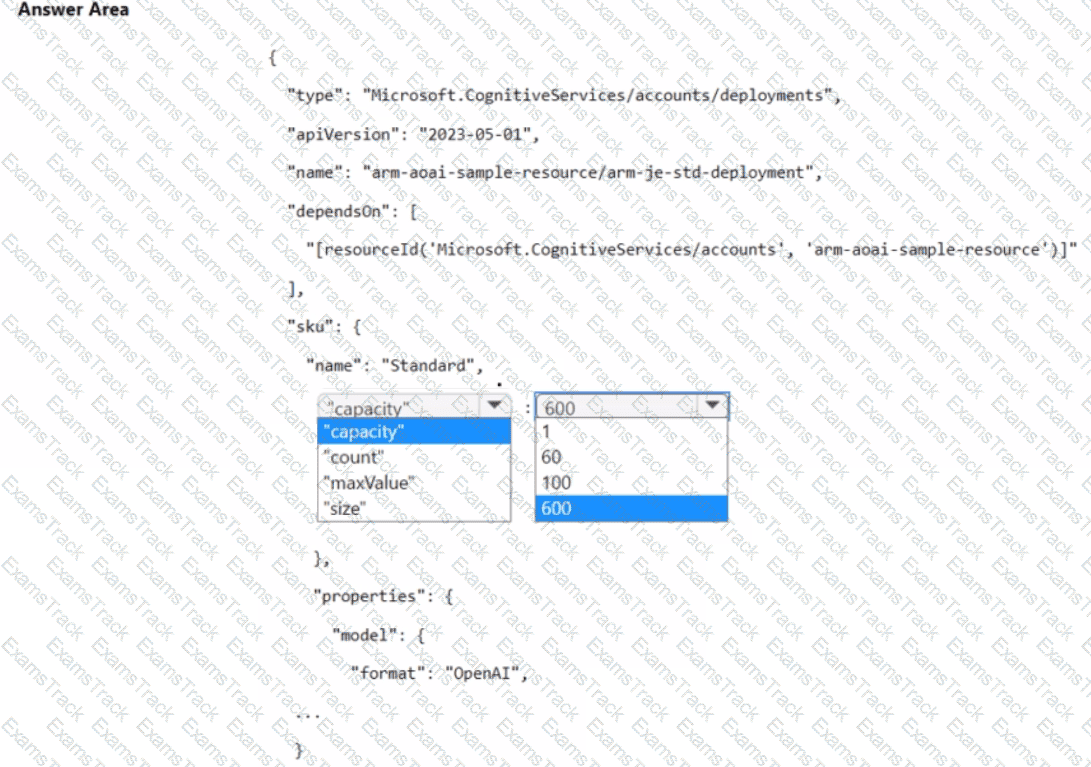The image size is (1091, 767).
Task: Click the "format": "OpenAI" line
Action: coord(439,673)
